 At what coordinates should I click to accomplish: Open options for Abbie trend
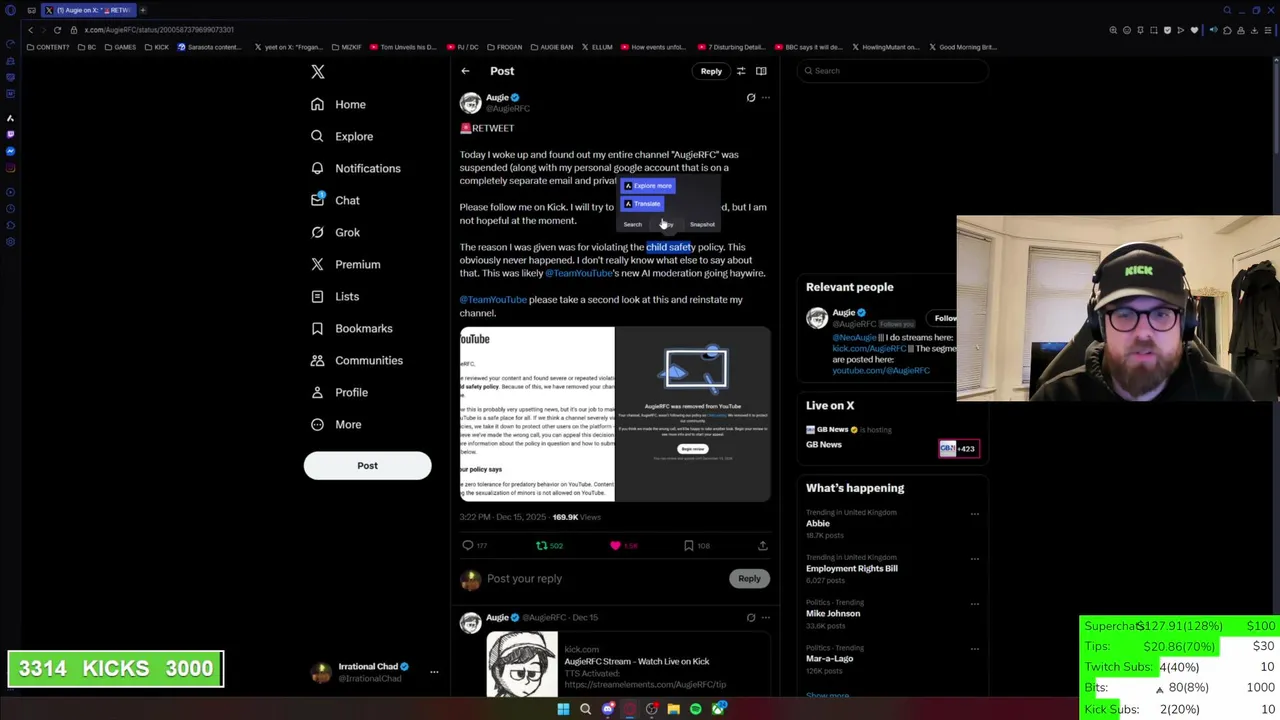[975, 514]
